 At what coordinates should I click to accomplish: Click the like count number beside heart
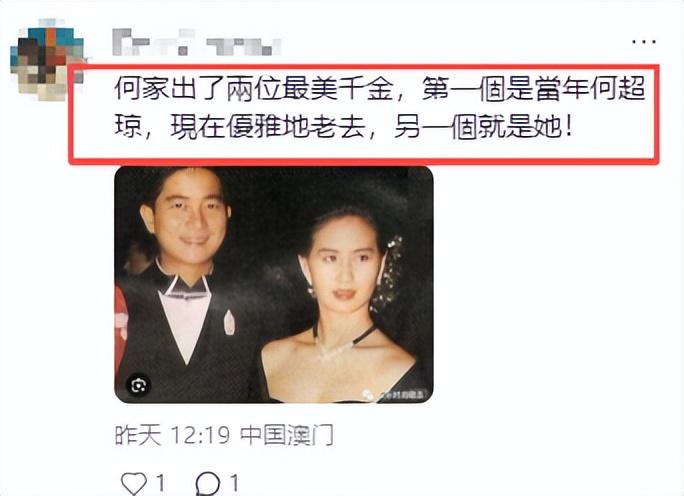click(160, 483)
